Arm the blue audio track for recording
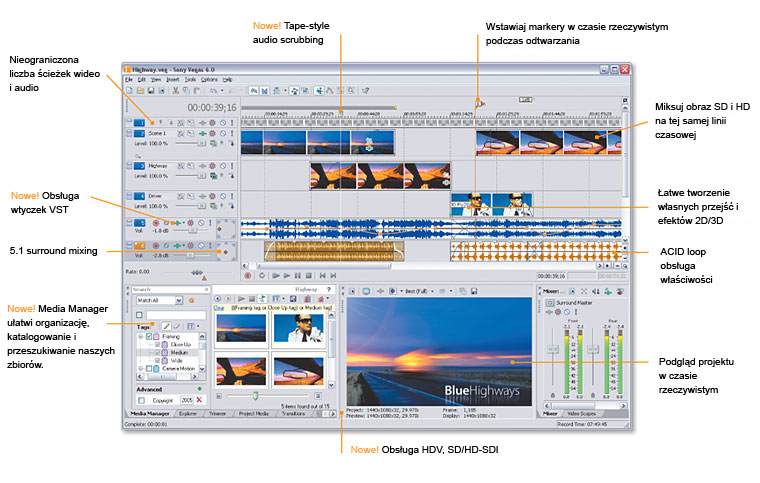 (156, 223)
